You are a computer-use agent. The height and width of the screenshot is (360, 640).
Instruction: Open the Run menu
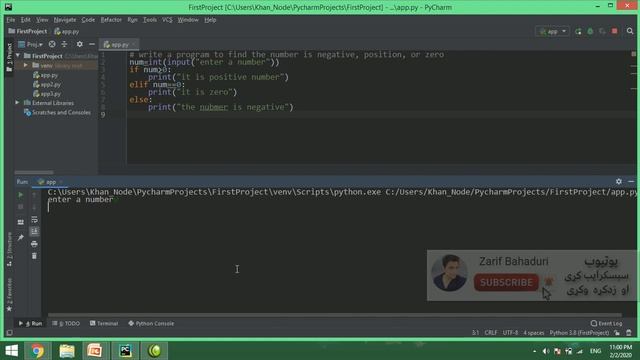click(132, 20)
